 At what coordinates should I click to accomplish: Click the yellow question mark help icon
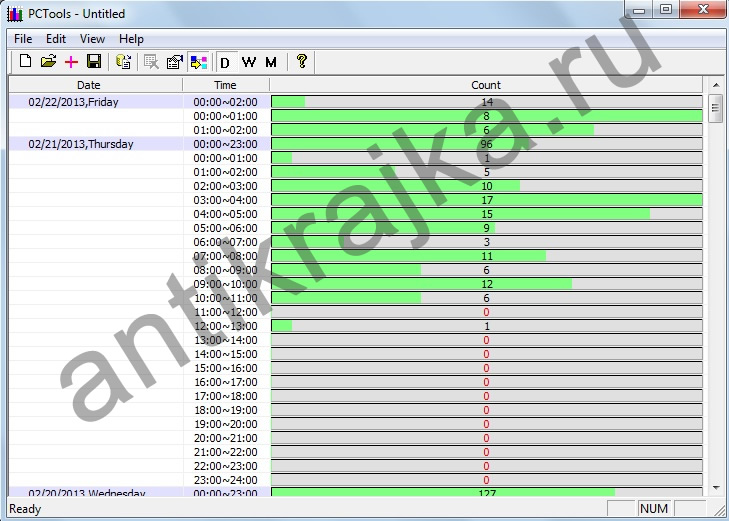301,62
